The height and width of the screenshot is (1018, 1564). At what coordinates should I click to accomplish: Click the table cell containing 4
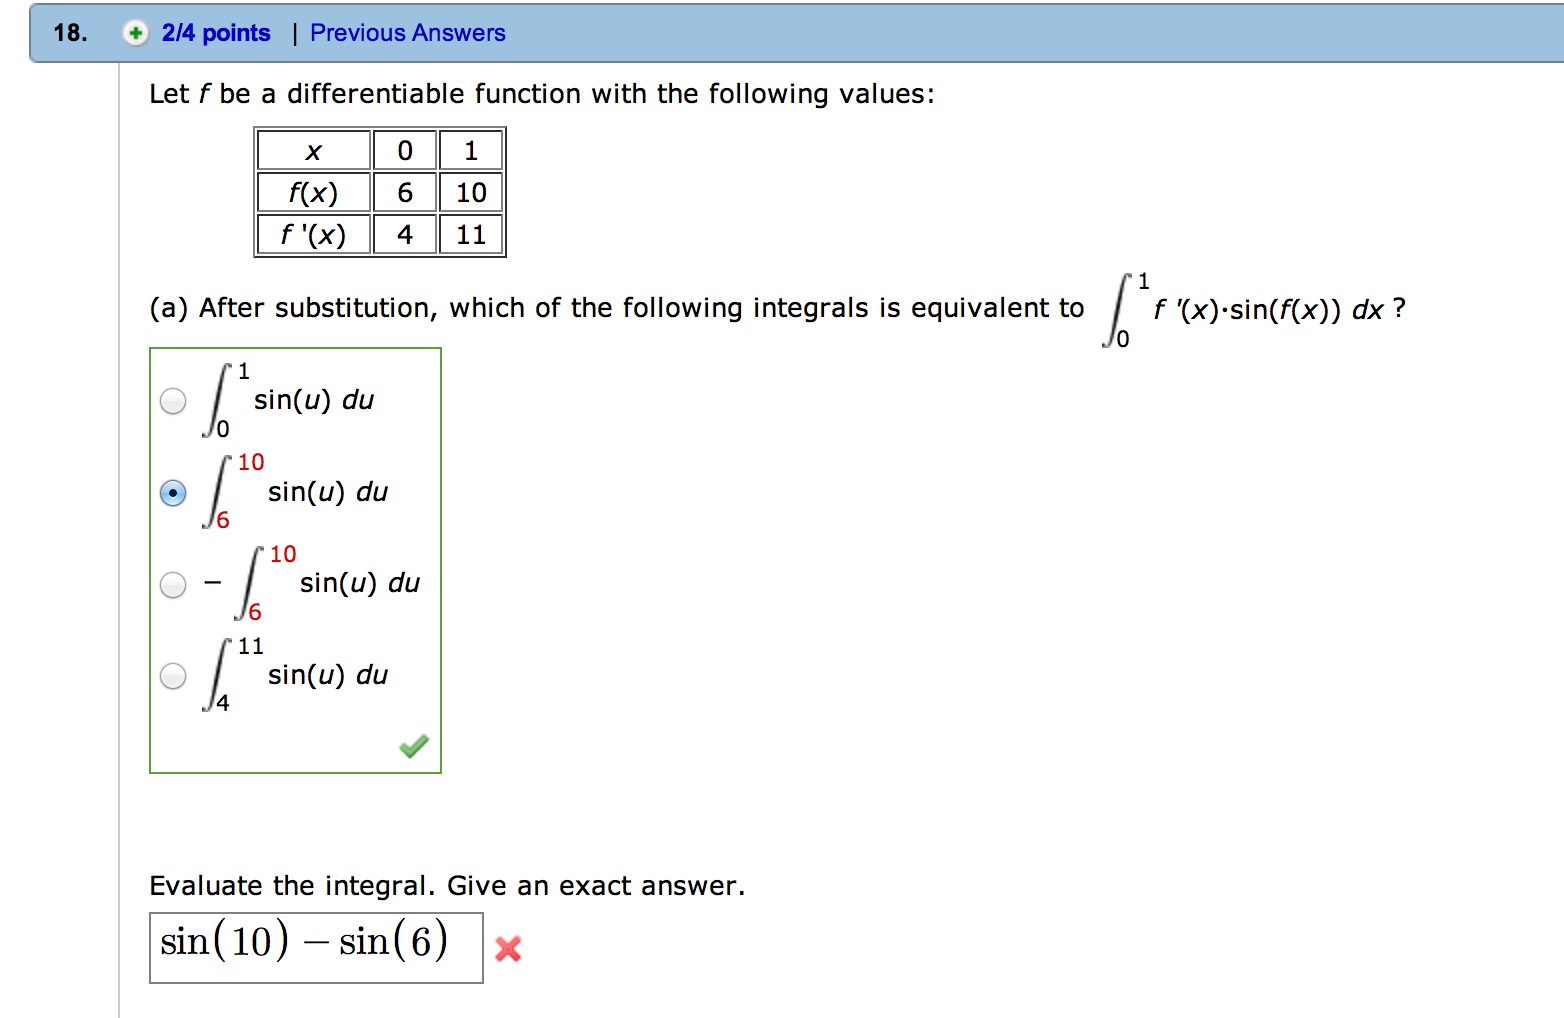coord(405,235)
